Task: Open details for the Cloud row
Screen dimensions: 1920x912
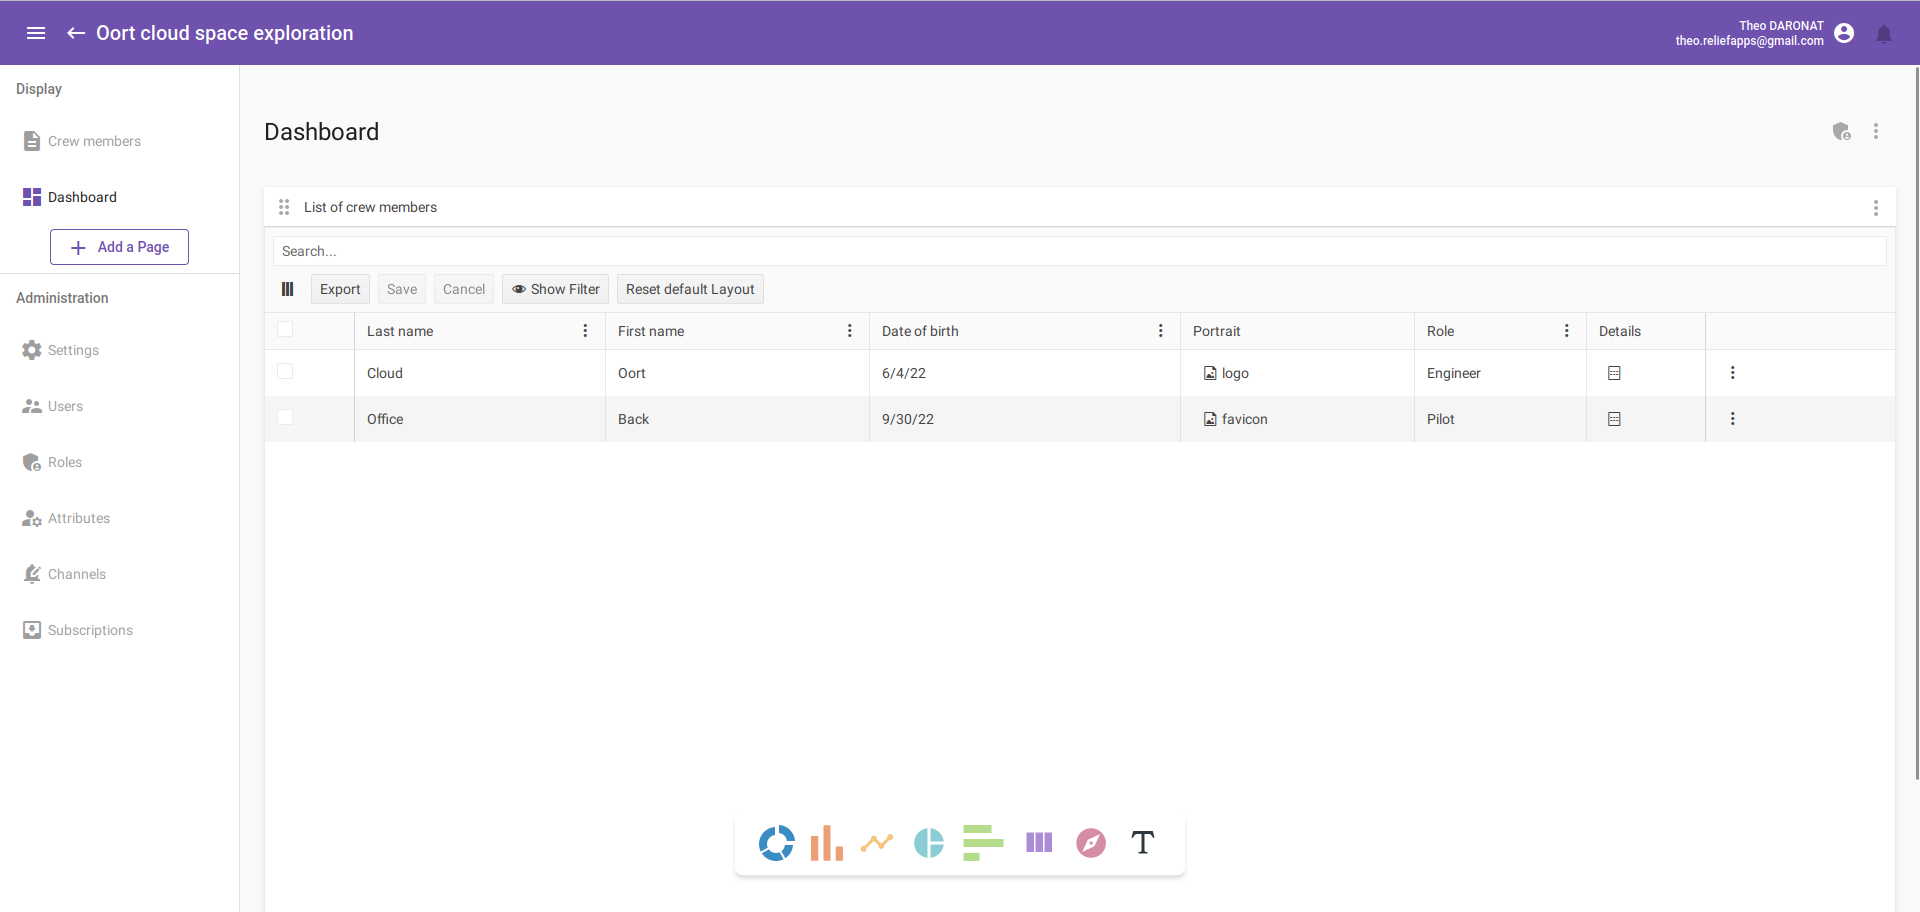Action: tap(1614, 373)
